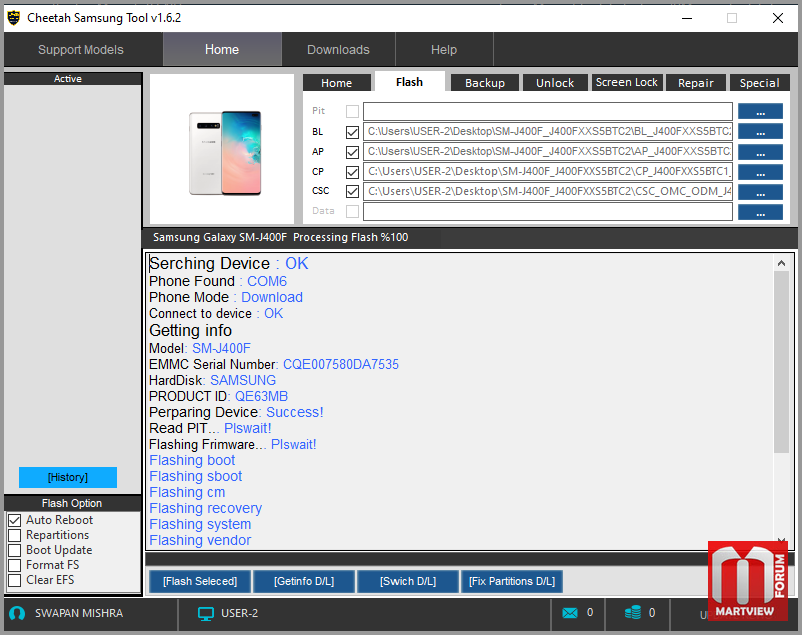
Task: Click the 'Flashing sboot' log line
Action: (x=195, y=476)
